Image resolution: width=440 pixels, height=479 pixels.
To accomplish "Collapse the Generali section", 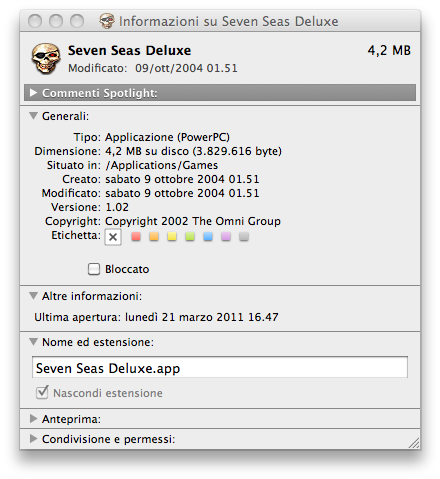I will 33,116.
